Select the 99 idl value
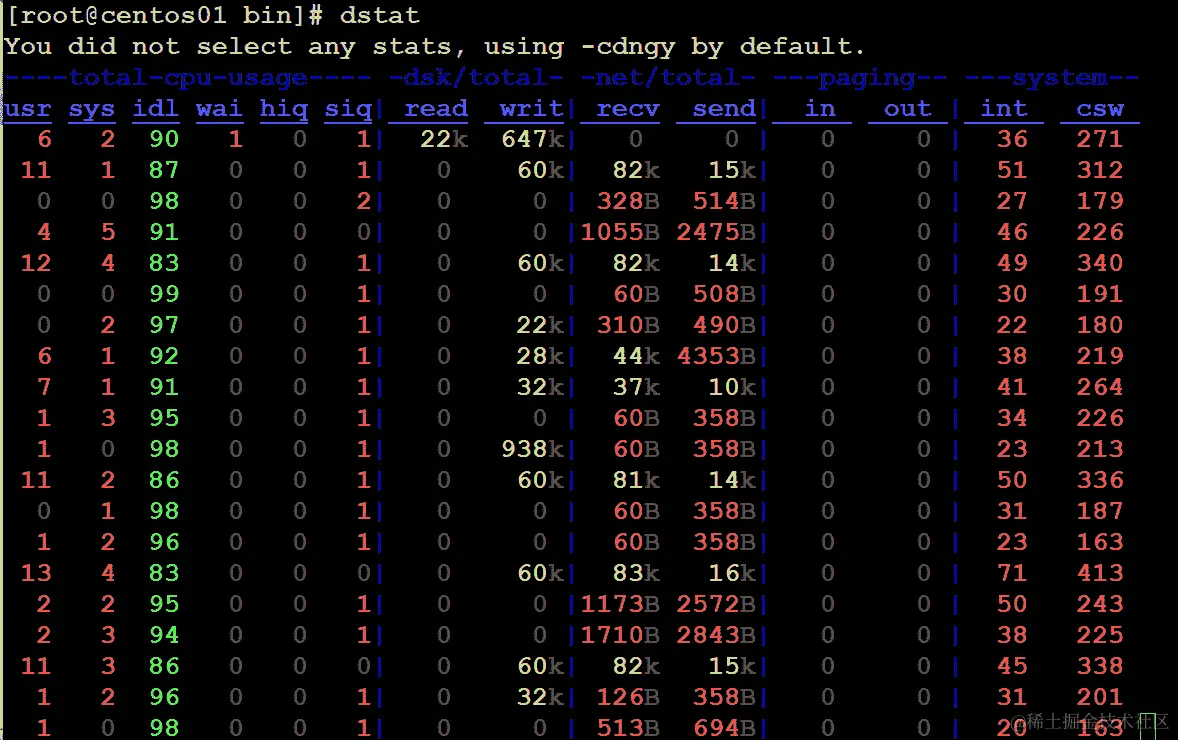Viewport: 1178px width, 740px height. coord(164,294)
